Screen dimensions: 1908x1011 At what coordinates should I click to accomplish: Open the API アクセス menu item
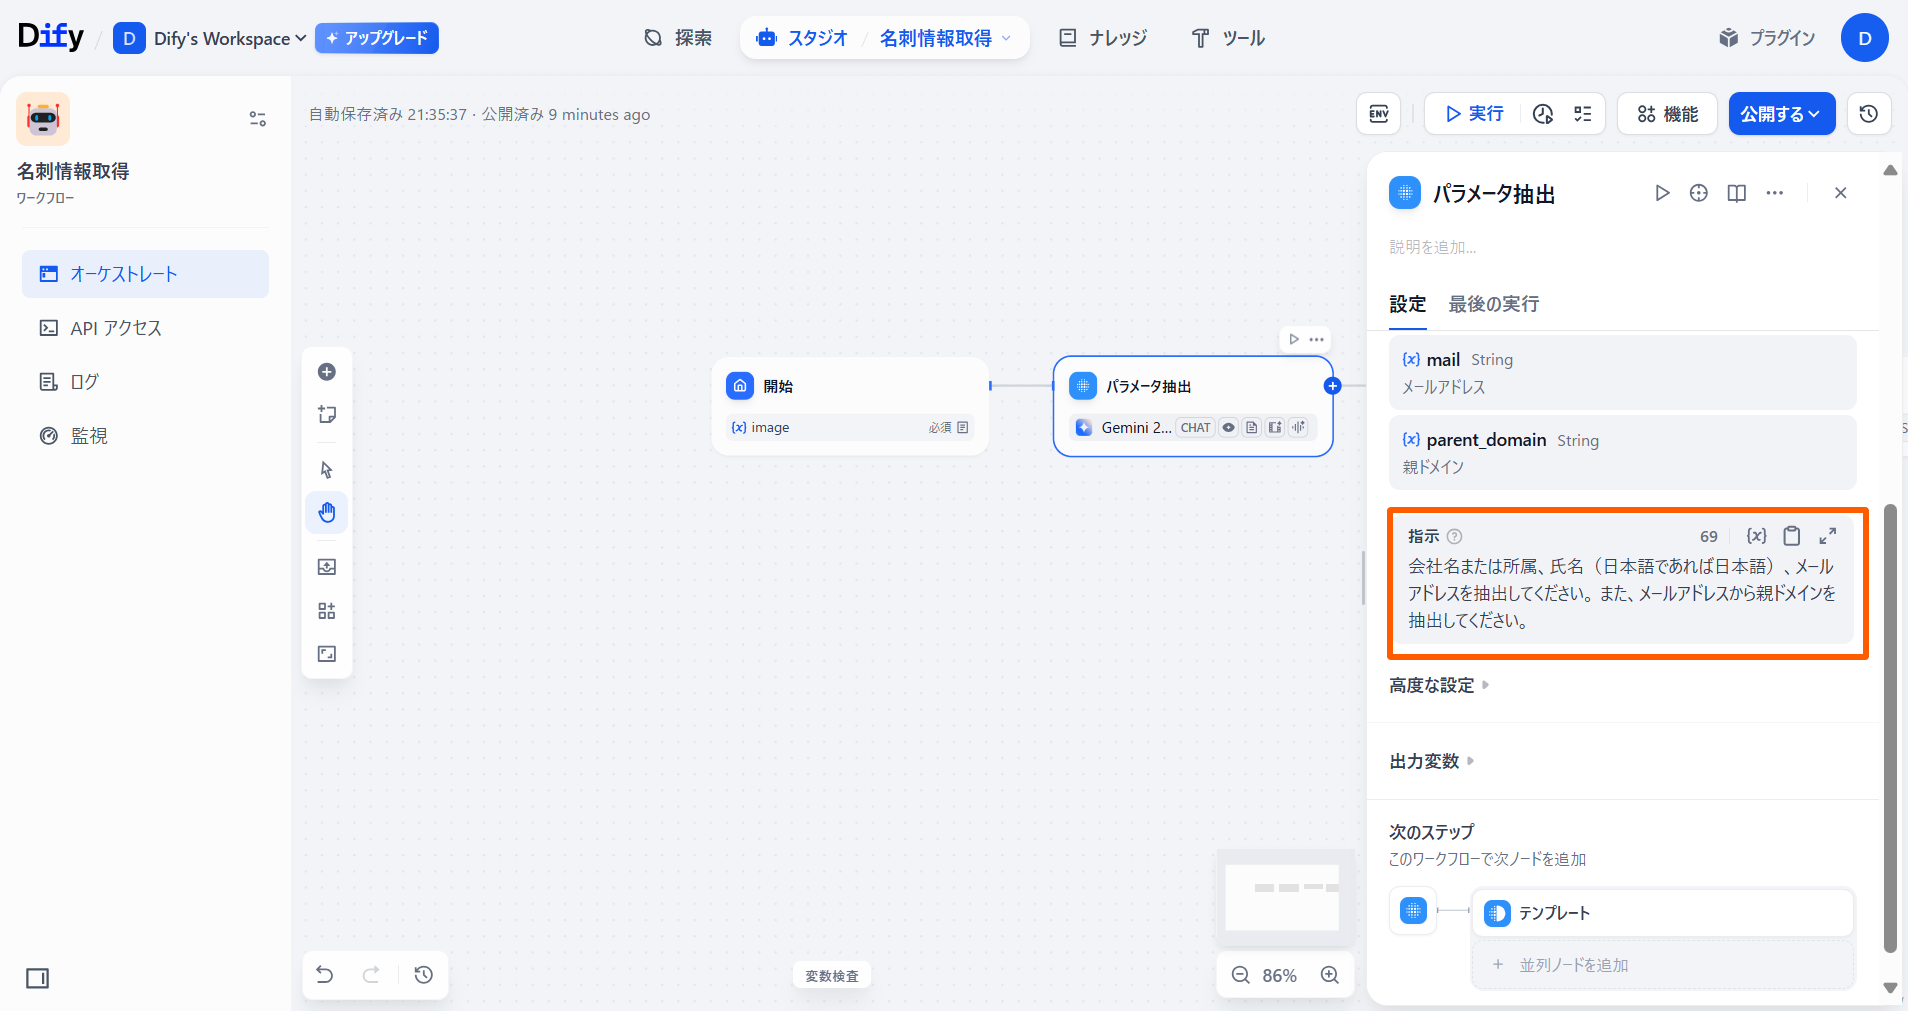point(116,328)
